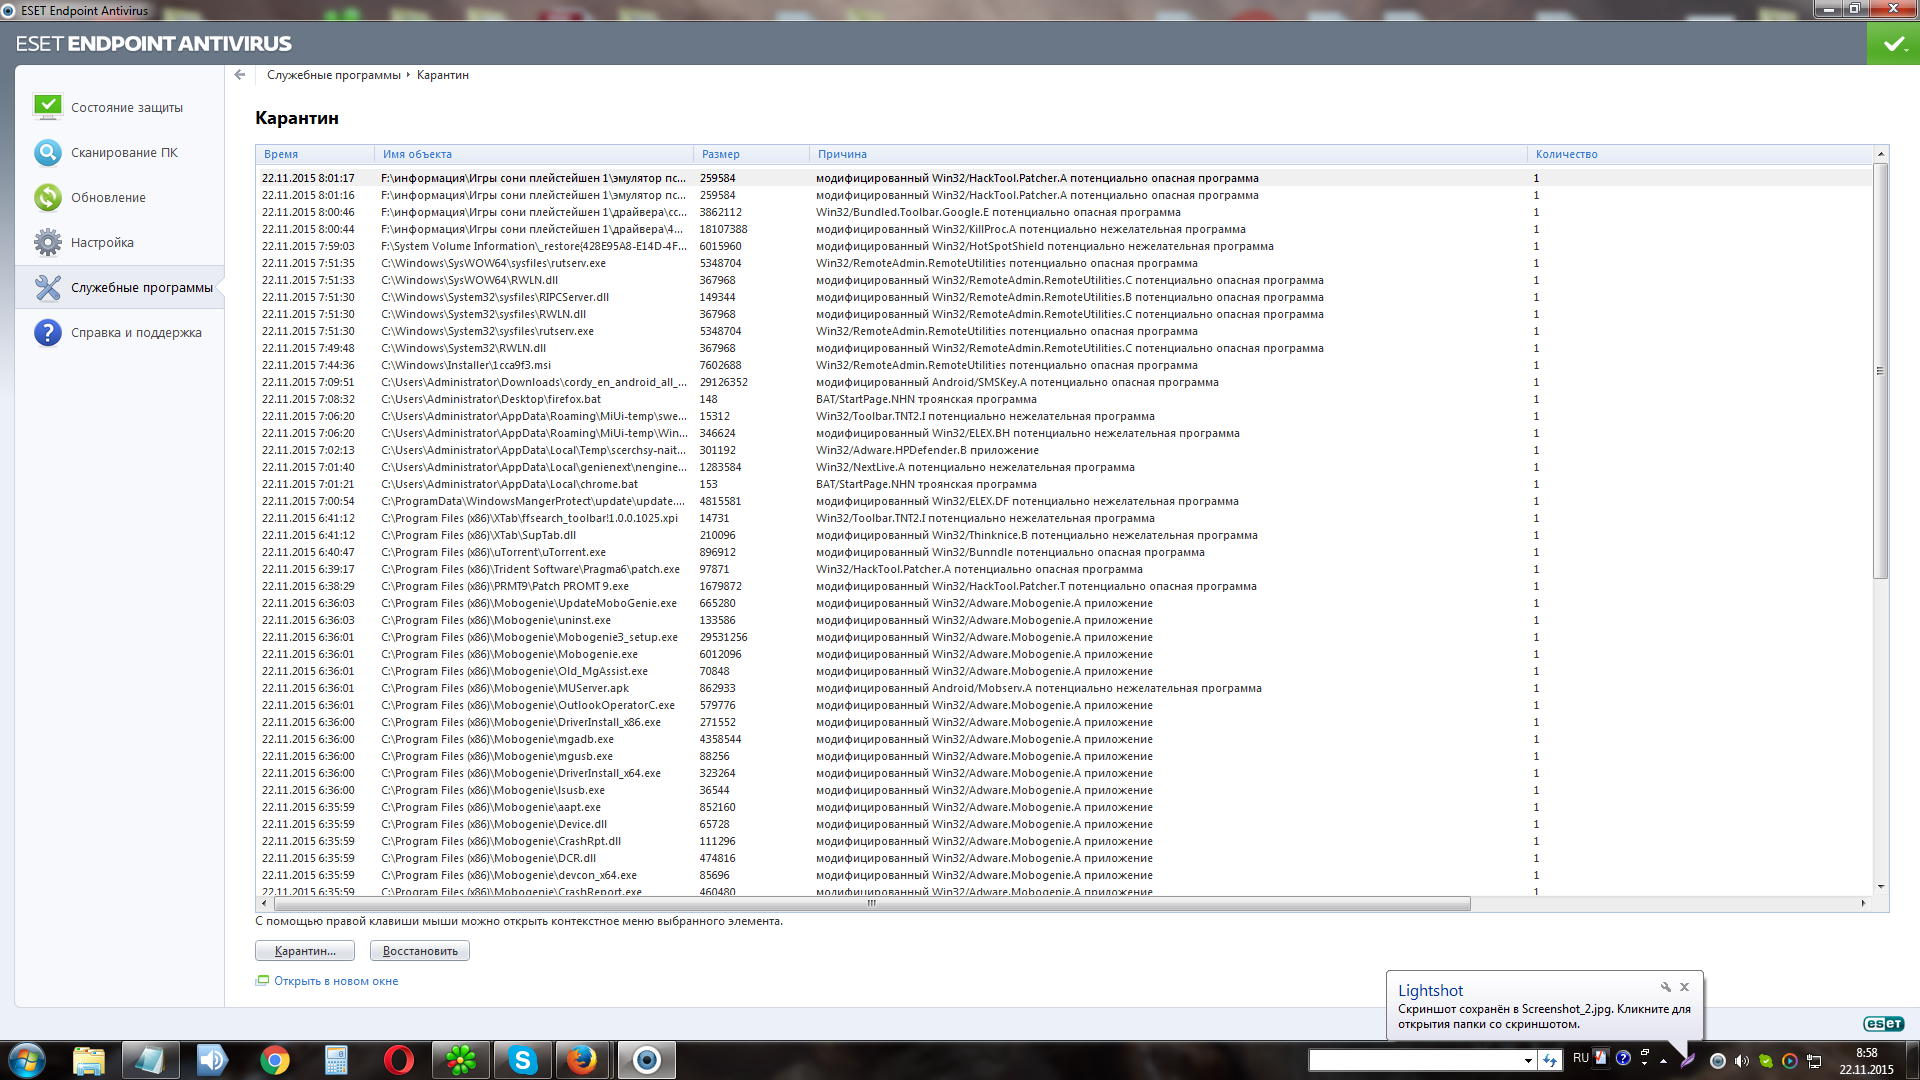The height and width of the screenshot is (1080, 1920).
Task: Open the Состояние защиты section icon
Action: (47, 107)
